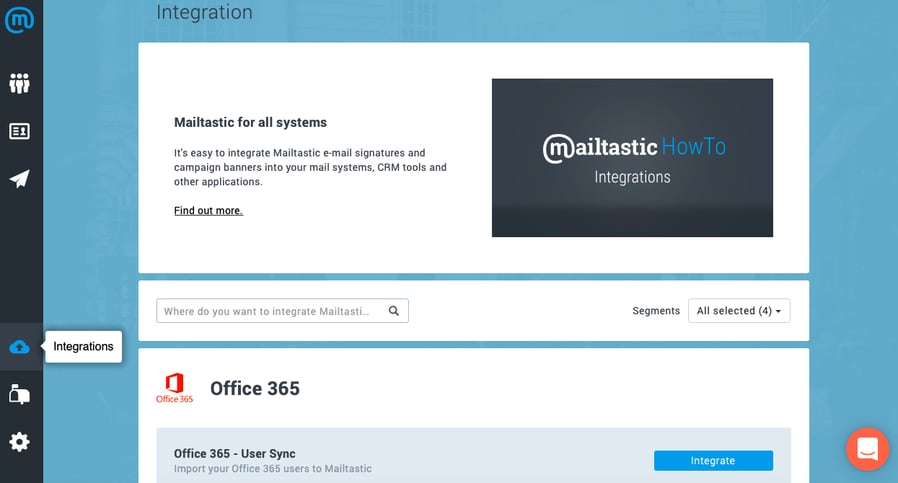This screenshot has width=898, height=483.
Task: Open settings with the gear icon
Action: coord(20,441)
